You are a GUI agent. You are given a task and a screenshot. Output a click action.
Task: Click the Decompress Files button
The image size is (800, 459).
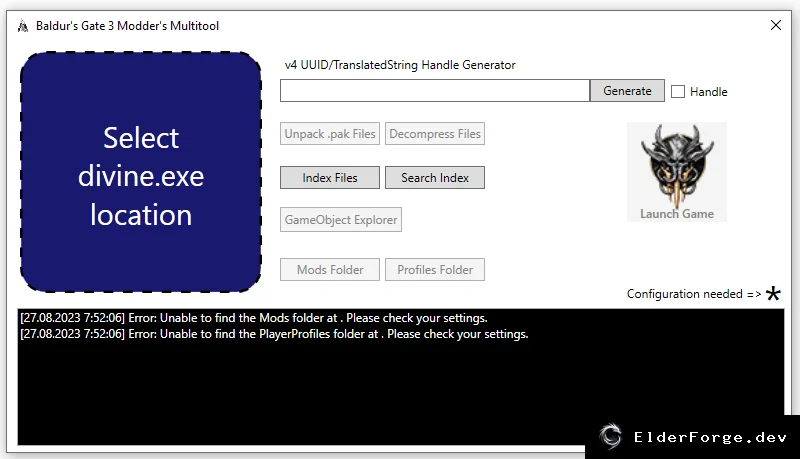point(435,134)
